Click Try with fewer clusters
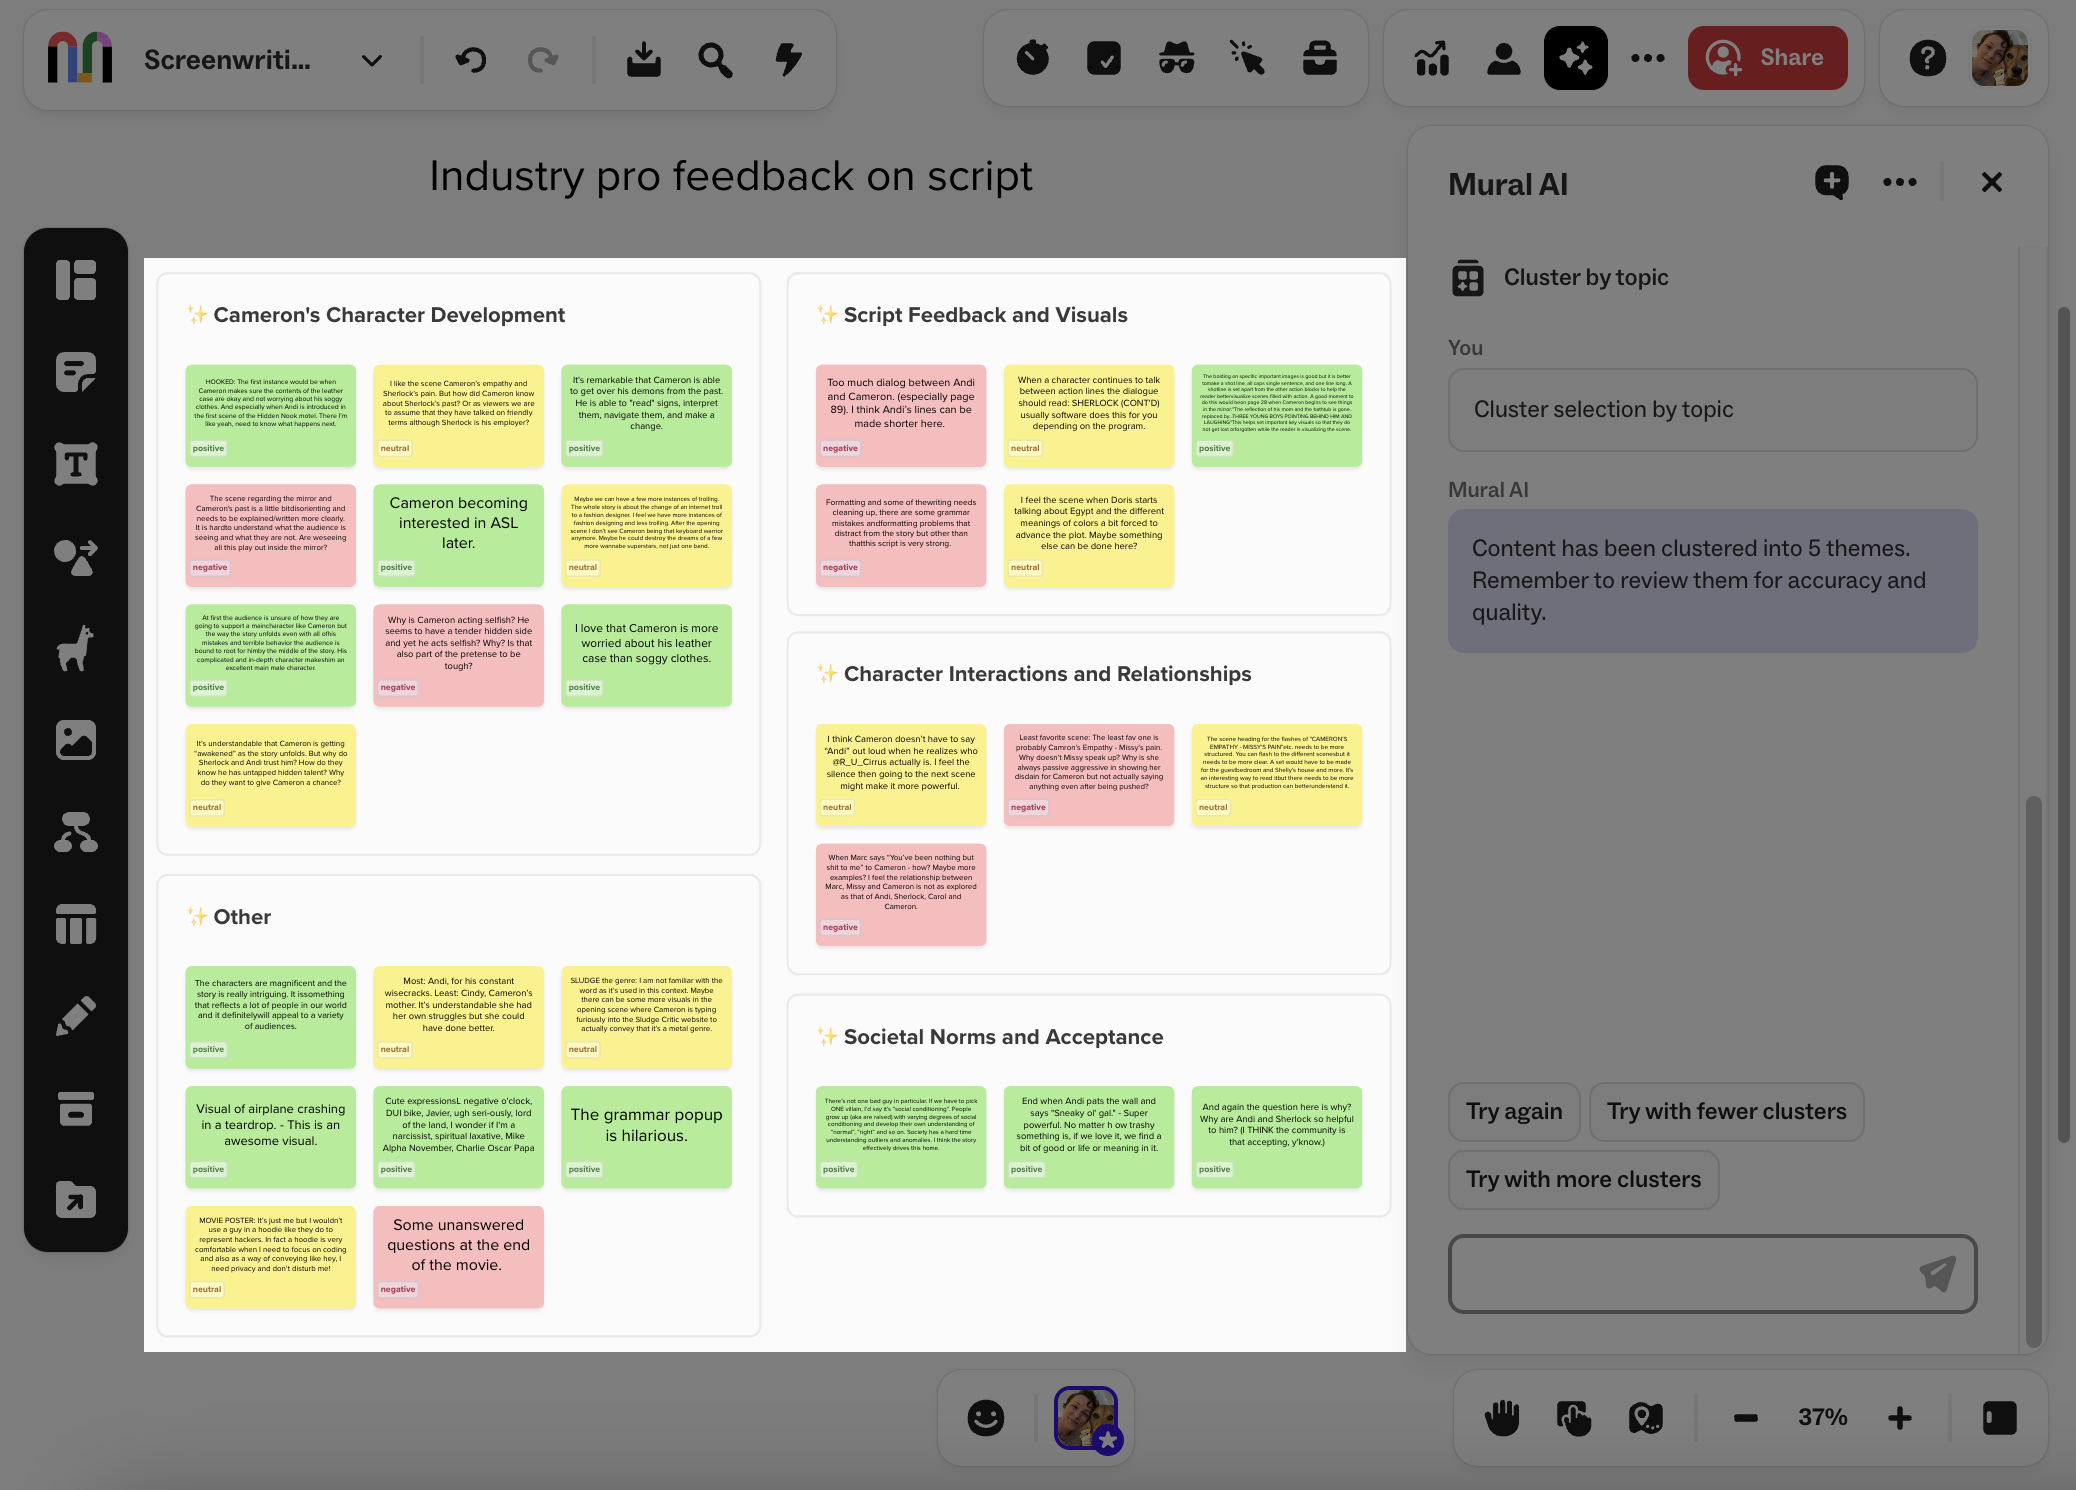 coord(1726,1111)
